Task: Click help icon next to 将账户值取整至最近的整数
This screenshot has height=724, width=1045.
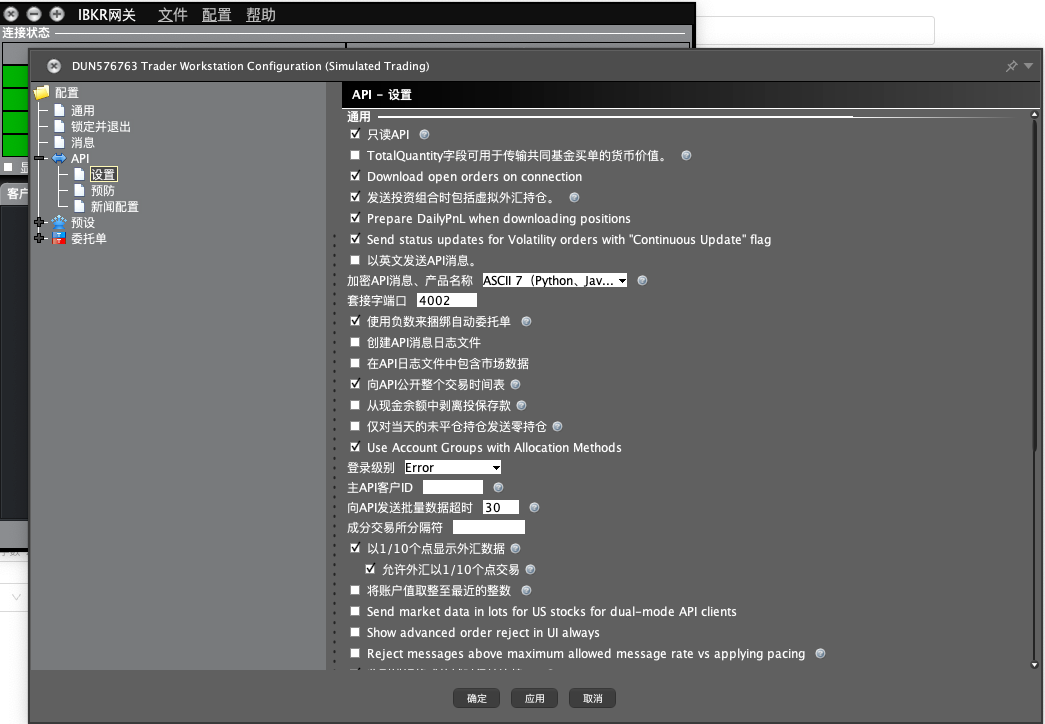Action: tap(526, 590)
